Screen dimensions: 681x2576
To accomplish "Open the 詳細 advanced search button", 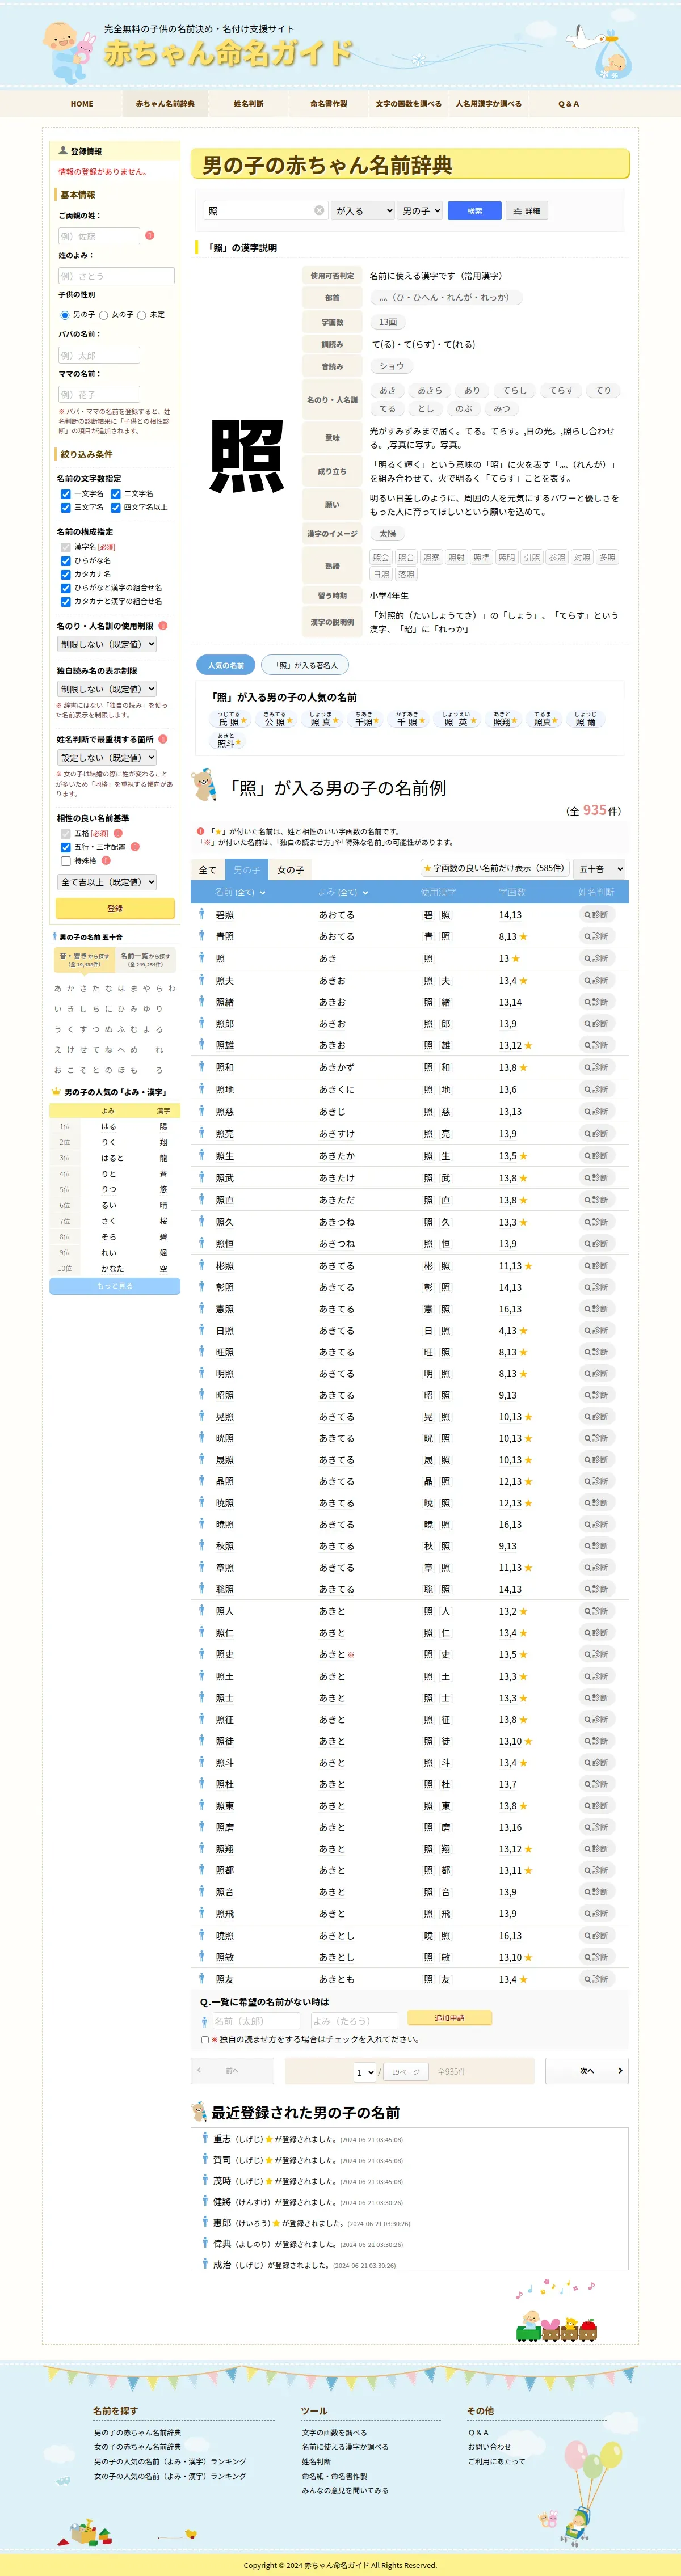I will [526, 210].
